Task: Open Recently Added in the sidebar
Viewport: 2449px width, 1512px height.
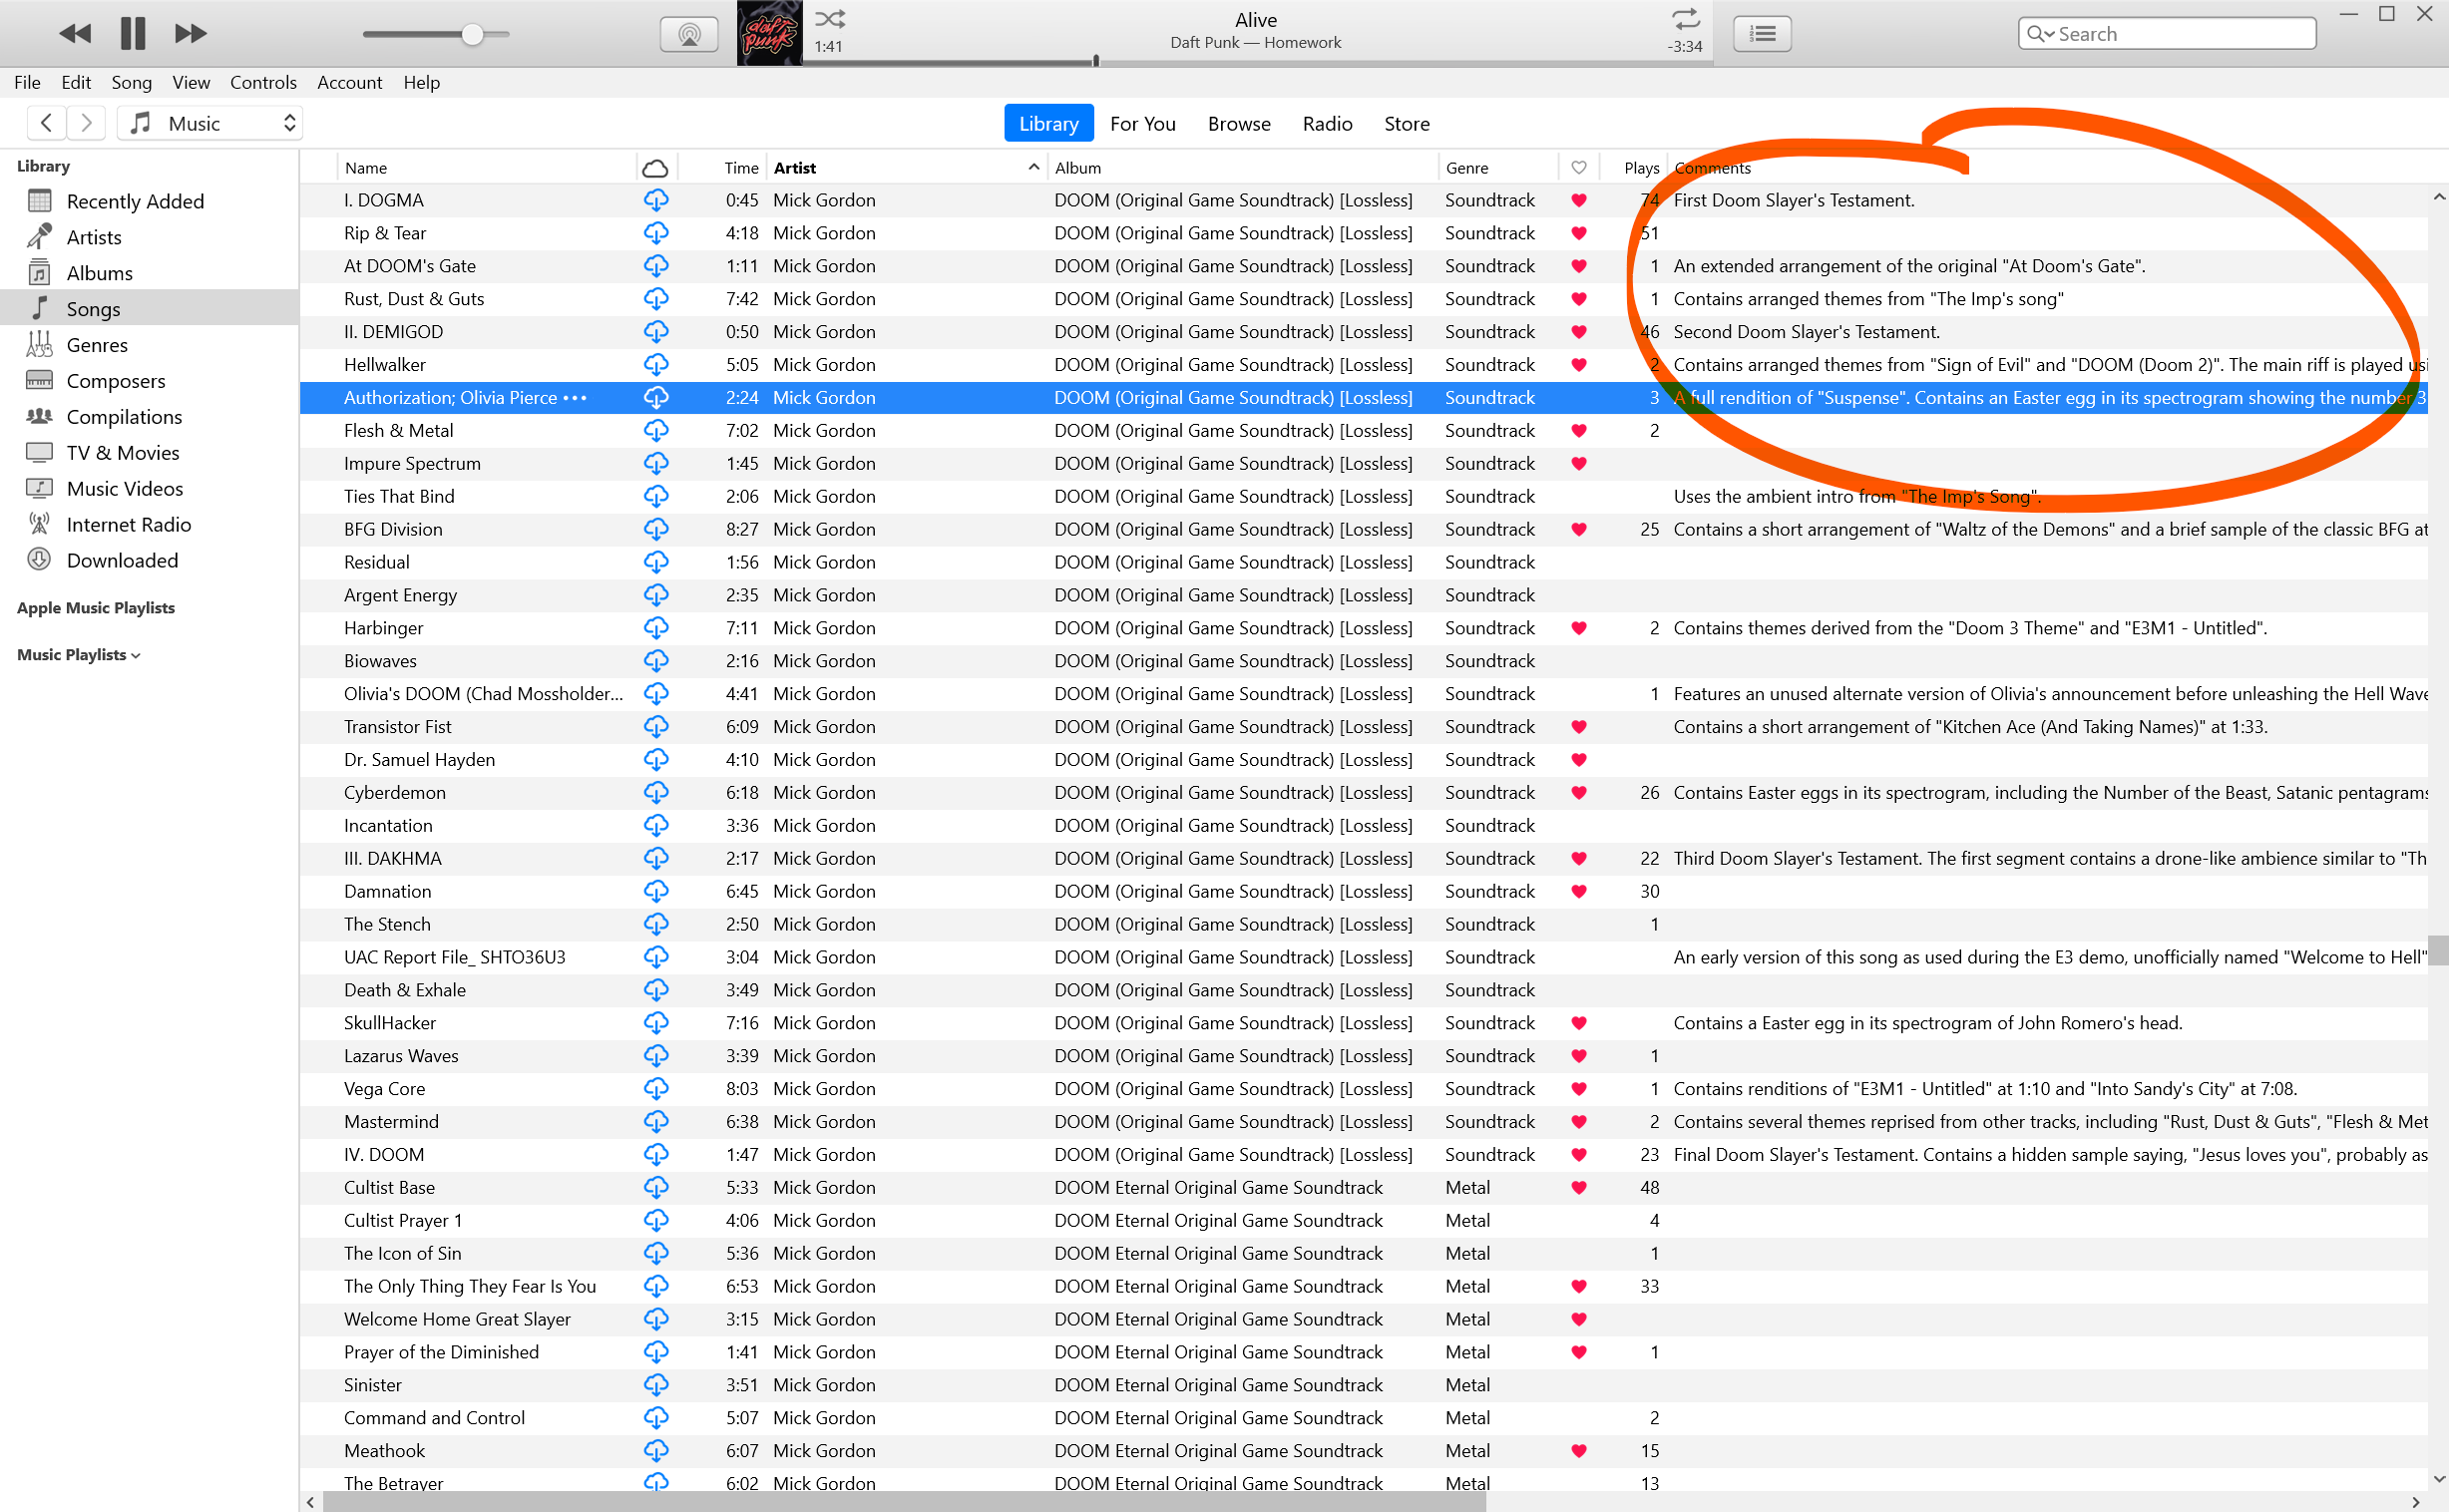Action: click(x=135, y=202)
